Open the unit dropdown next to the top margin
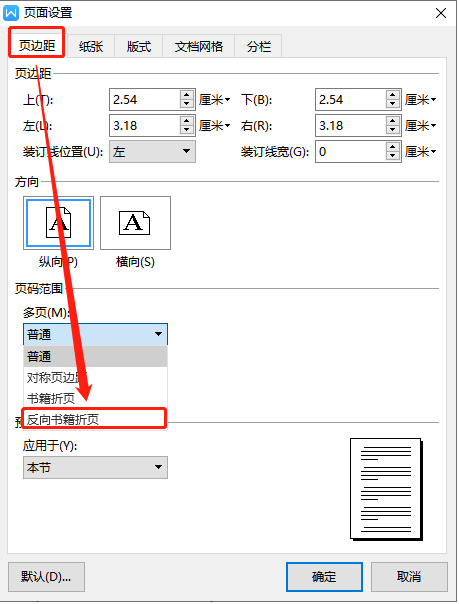459x604 pixels. 214,100
